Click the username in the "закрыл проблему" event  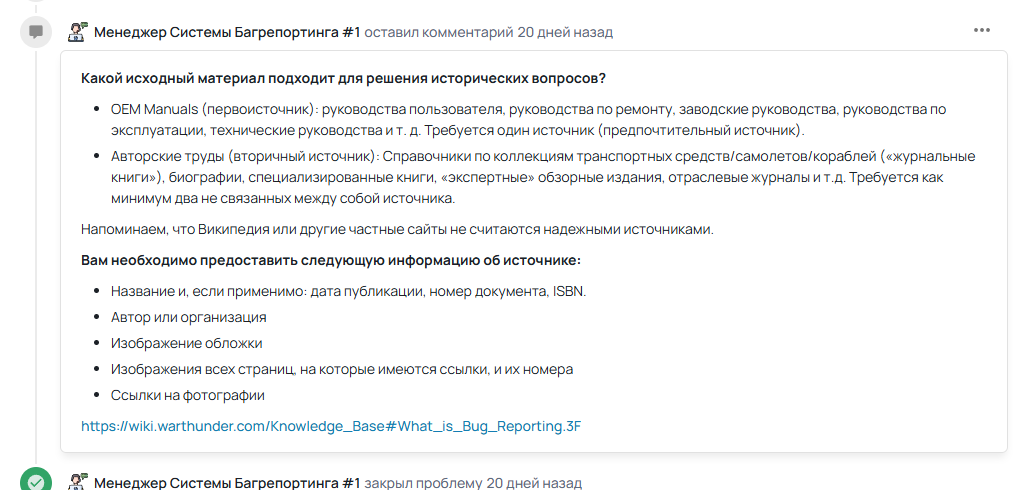pyautogui.click(x=227, y=483)
